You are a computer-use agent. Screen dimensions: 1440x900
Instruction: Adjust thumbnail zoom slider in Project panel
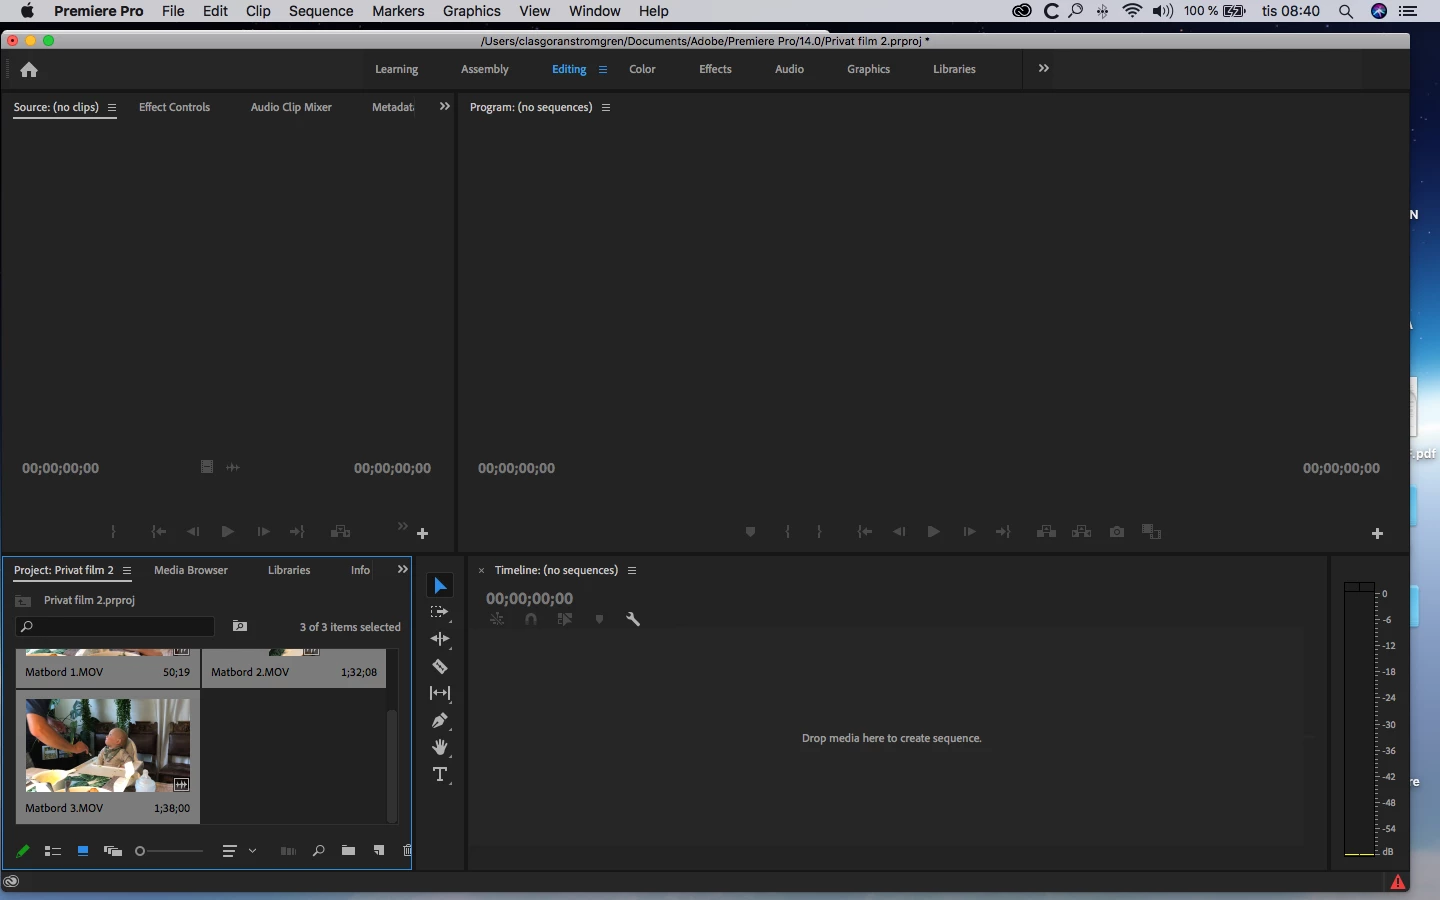point(169,851)
